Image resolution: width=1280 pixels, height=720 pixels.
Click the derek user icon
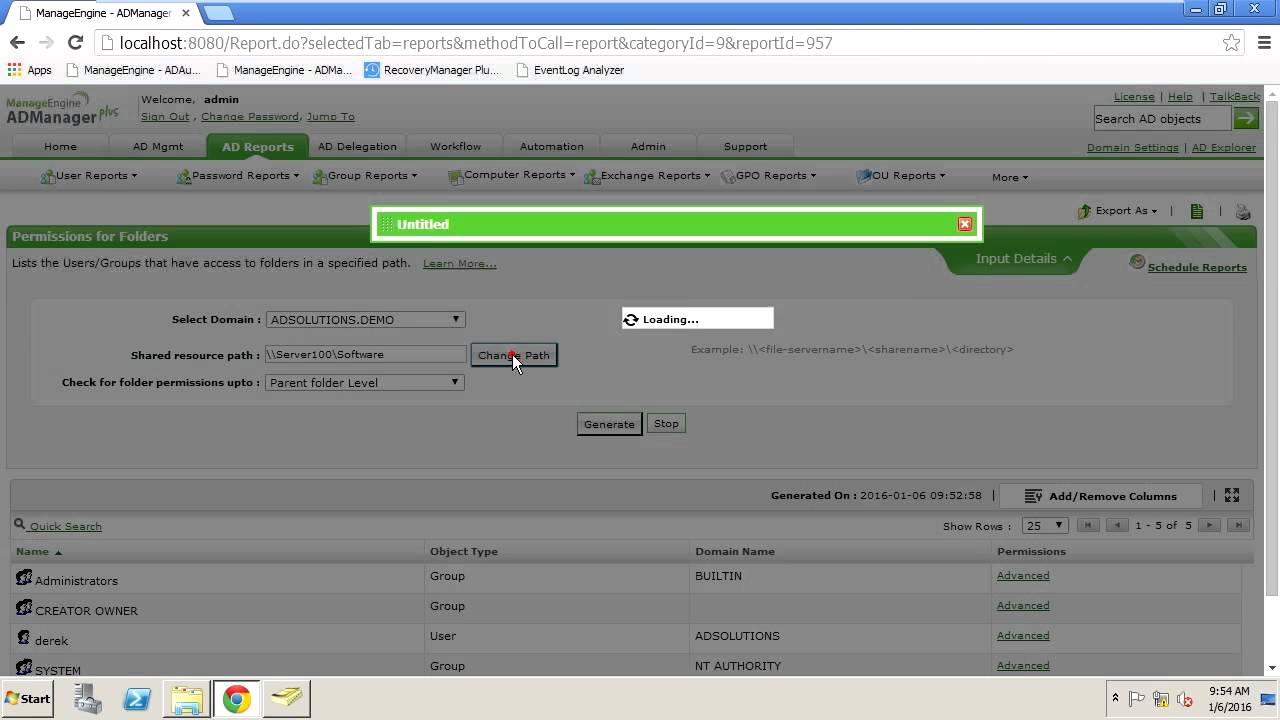[x=24, y=637]
